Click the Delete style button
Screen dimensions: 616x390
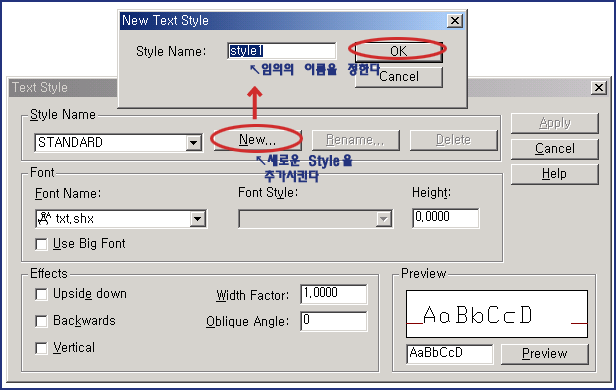(x=453, y=140)
